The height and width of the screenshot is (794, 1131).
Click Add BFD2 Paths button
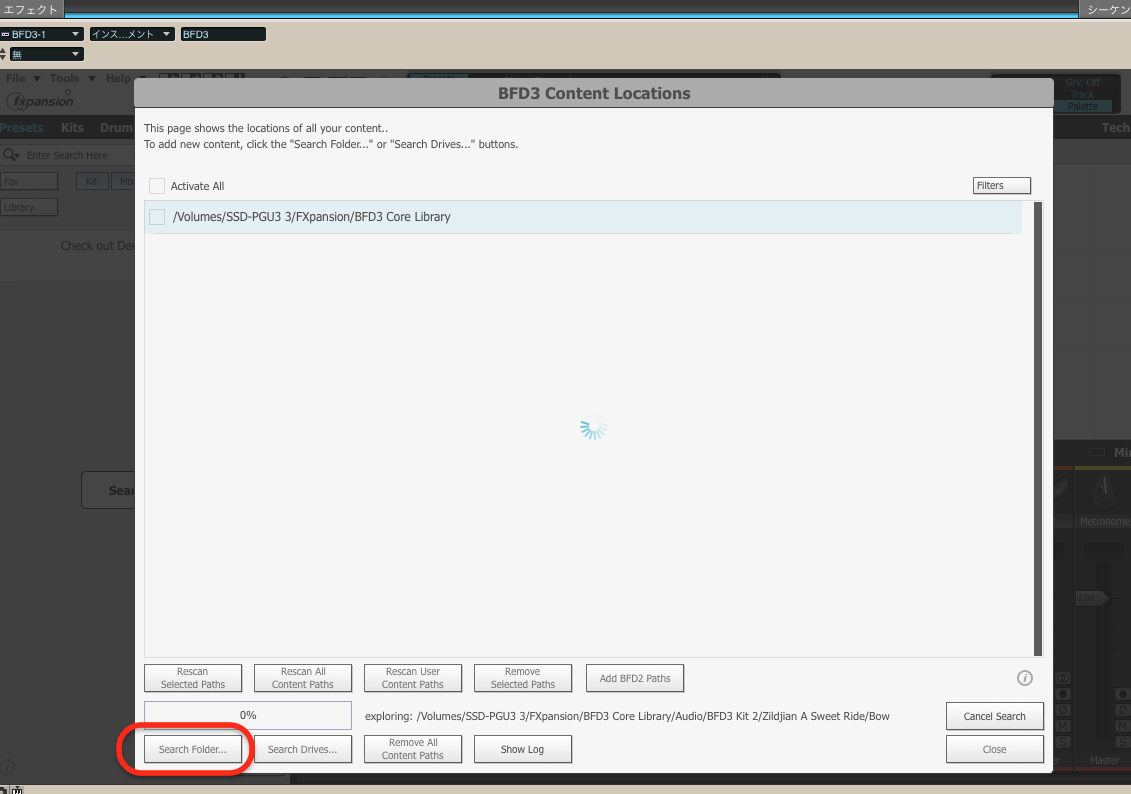pos(635,678)
